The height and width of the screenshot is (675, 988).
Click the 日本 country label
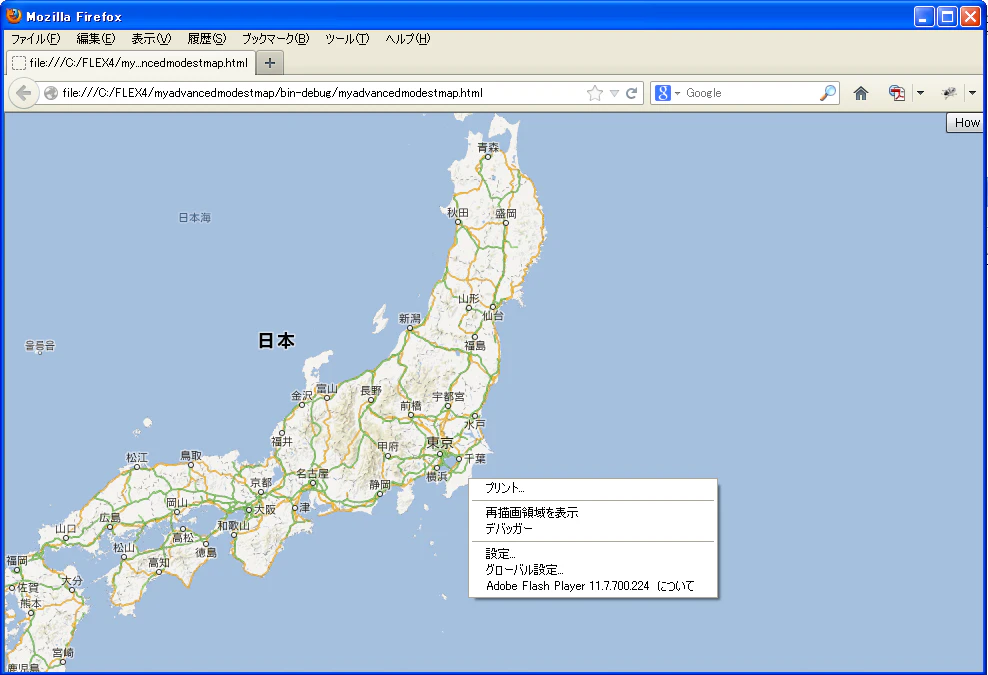pos(277,341)
